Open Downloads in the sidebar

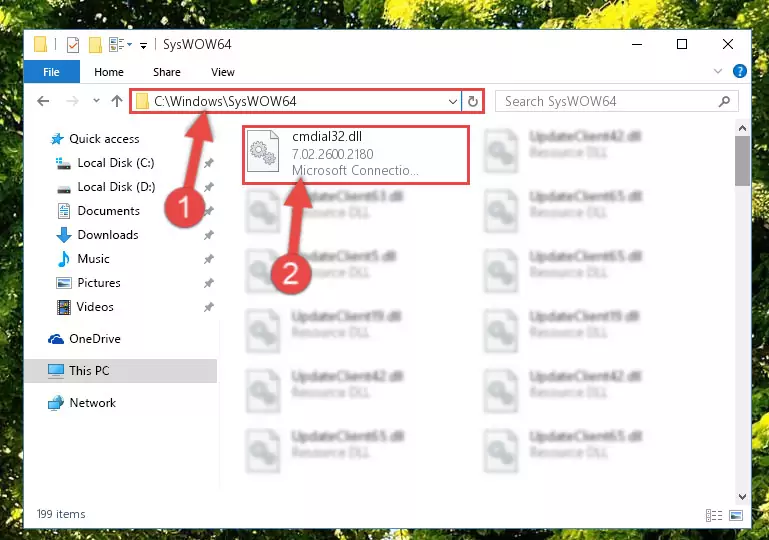pos(108,235)
